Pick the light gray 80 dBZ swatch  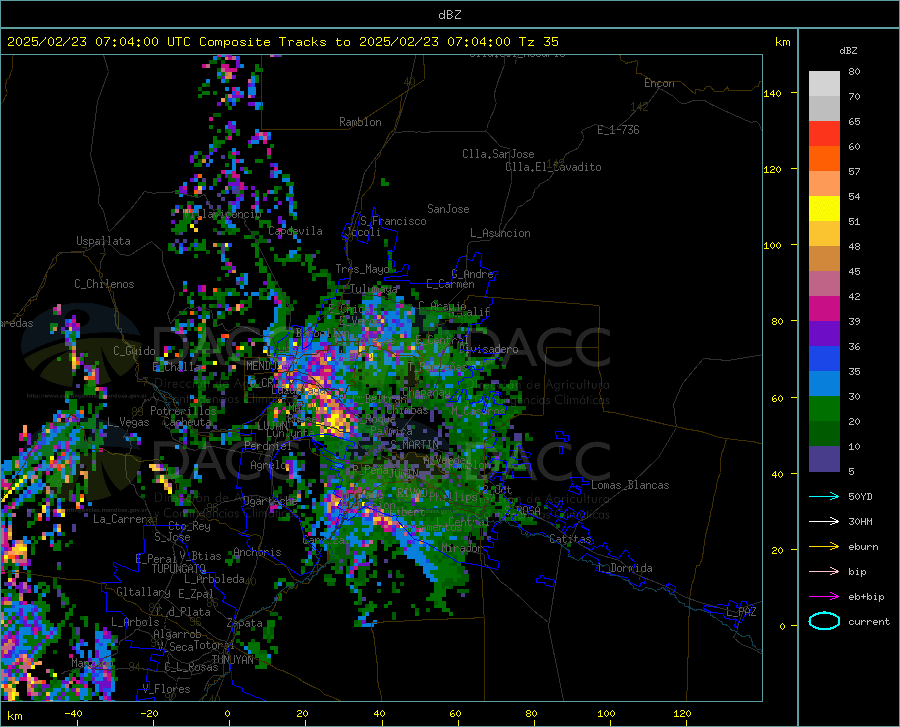coord(824,84)
